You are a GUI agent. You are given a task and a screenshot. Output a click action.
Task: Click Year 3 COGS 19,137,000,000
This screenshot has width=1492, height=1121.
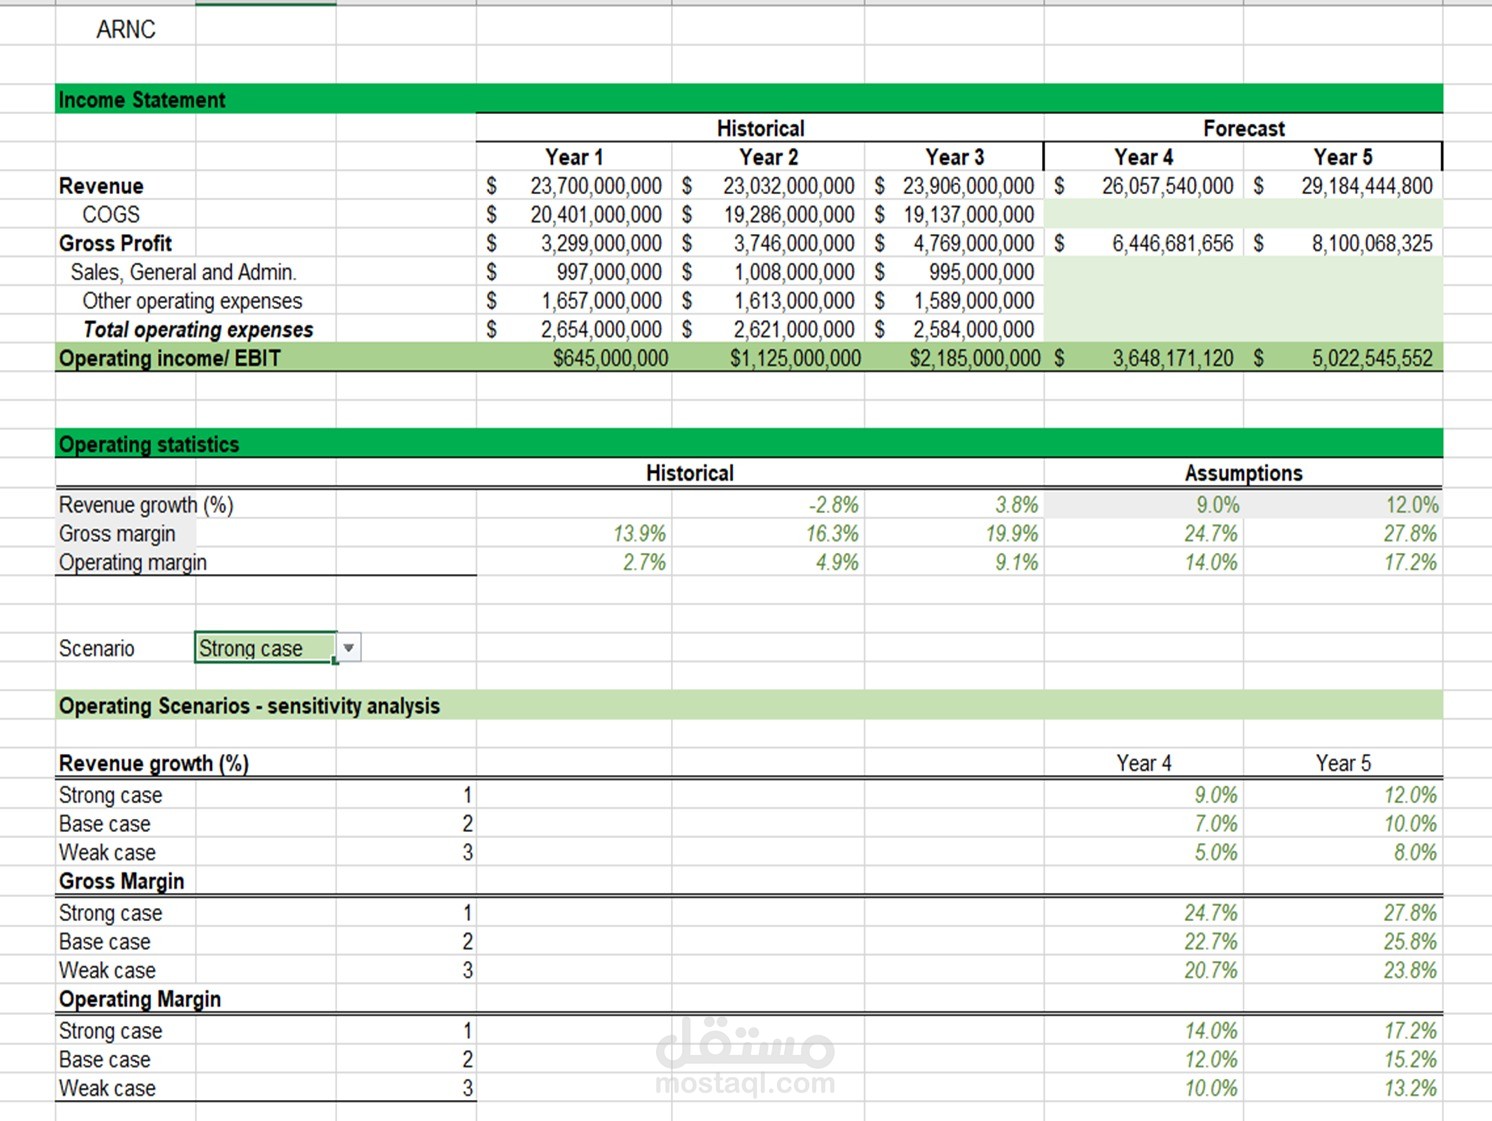point(954,215)
